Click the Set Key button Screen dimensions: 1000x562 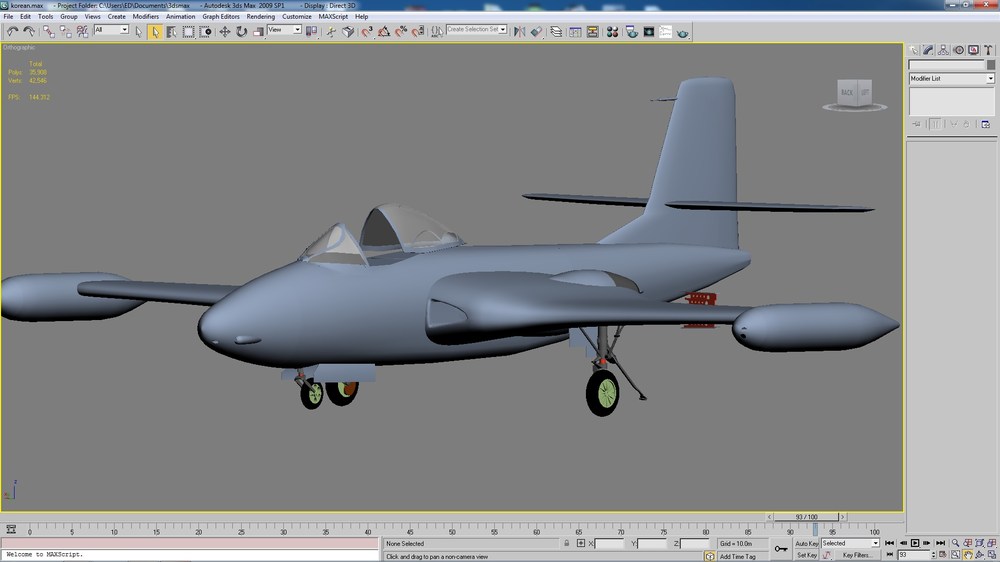(x=807, y=555)
